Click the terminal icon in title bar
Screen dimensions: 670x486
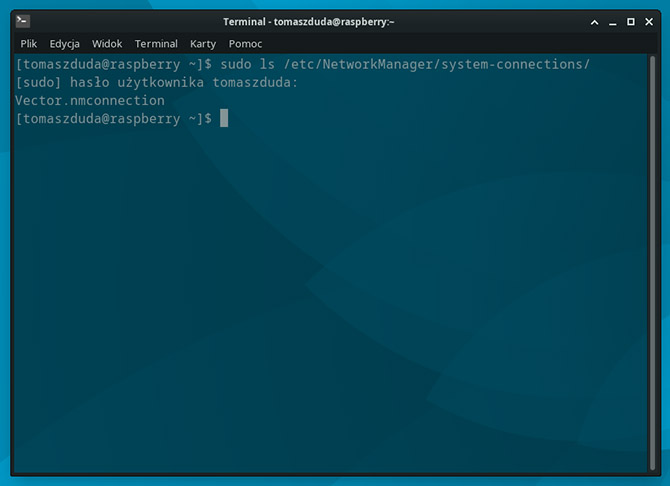click(23, 21)
